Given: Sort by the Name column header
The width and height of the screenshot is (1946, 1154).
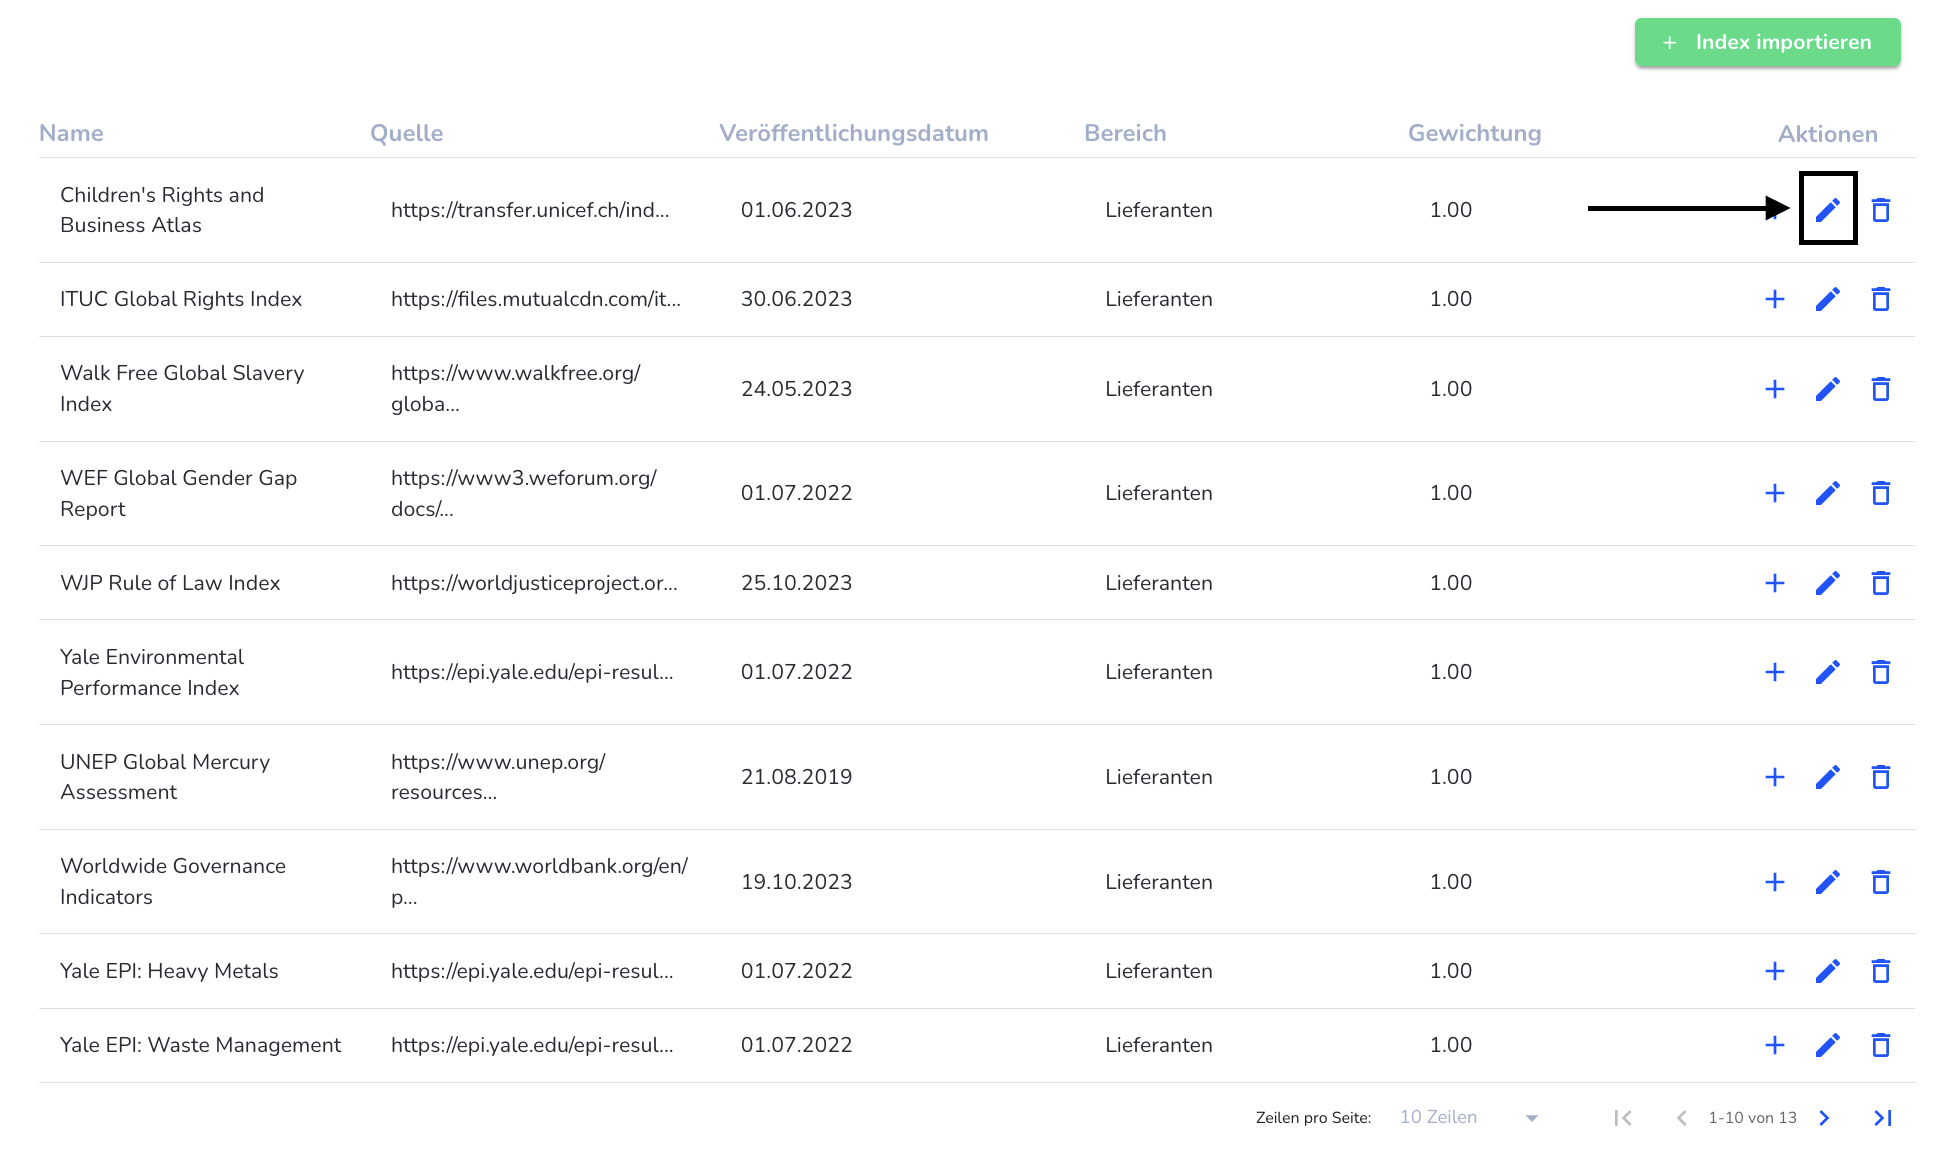Looking at the screenshot, I should [71, 133].
